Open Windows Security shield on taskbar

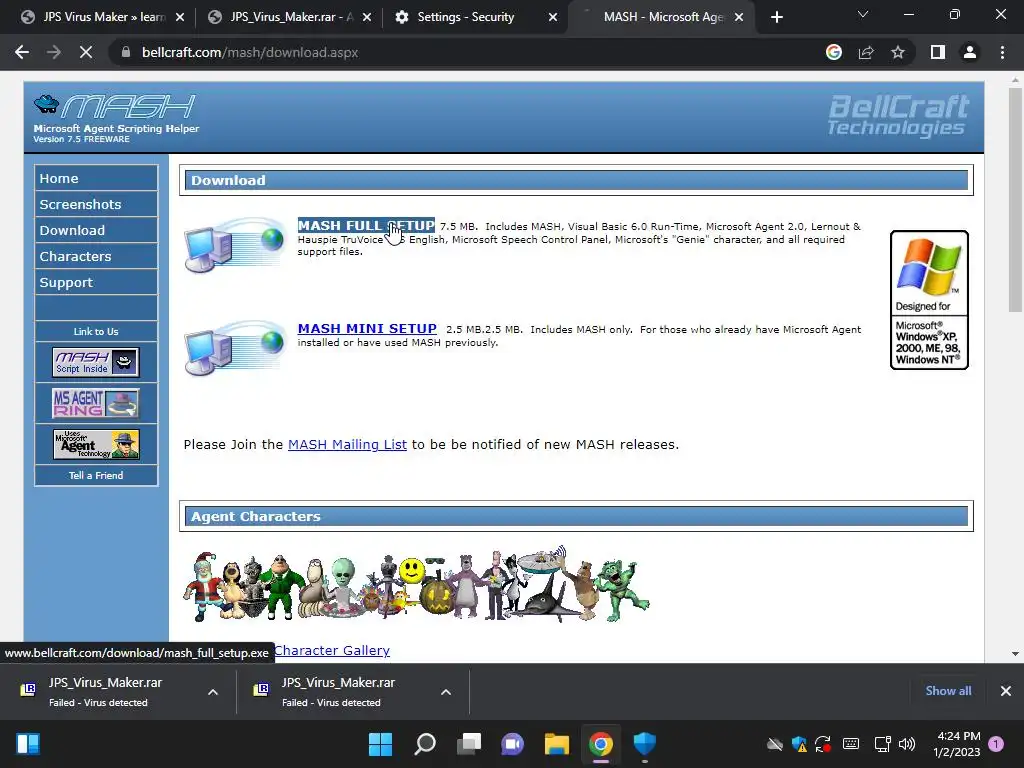tap(645, 744)
